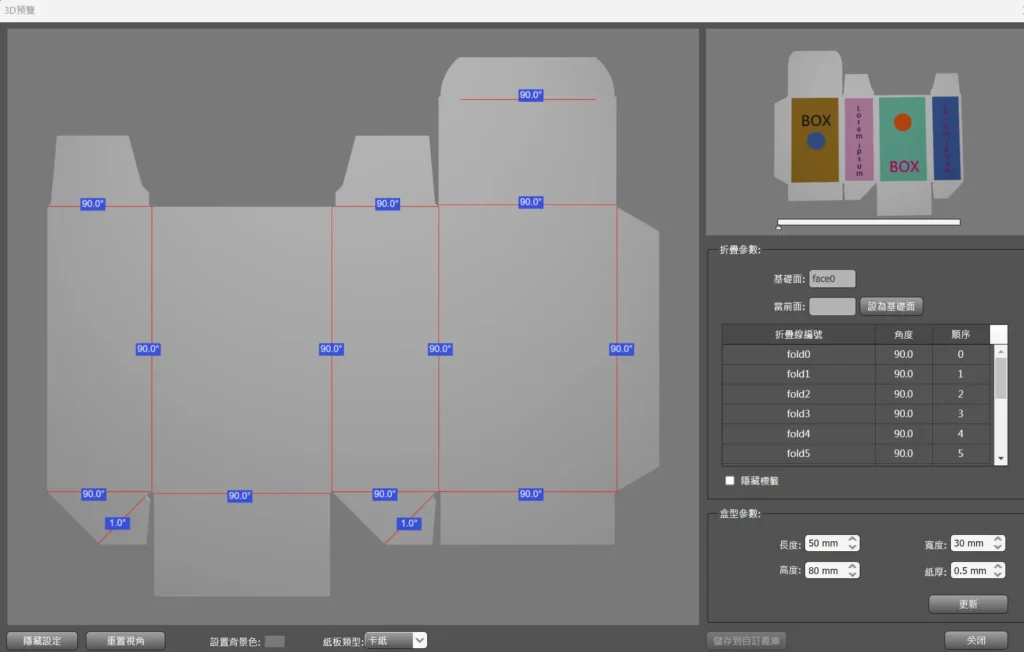Screen dimensions: 1024x652
Task: Click the 隱藏設定 button
Action: [x=41, y=640]
